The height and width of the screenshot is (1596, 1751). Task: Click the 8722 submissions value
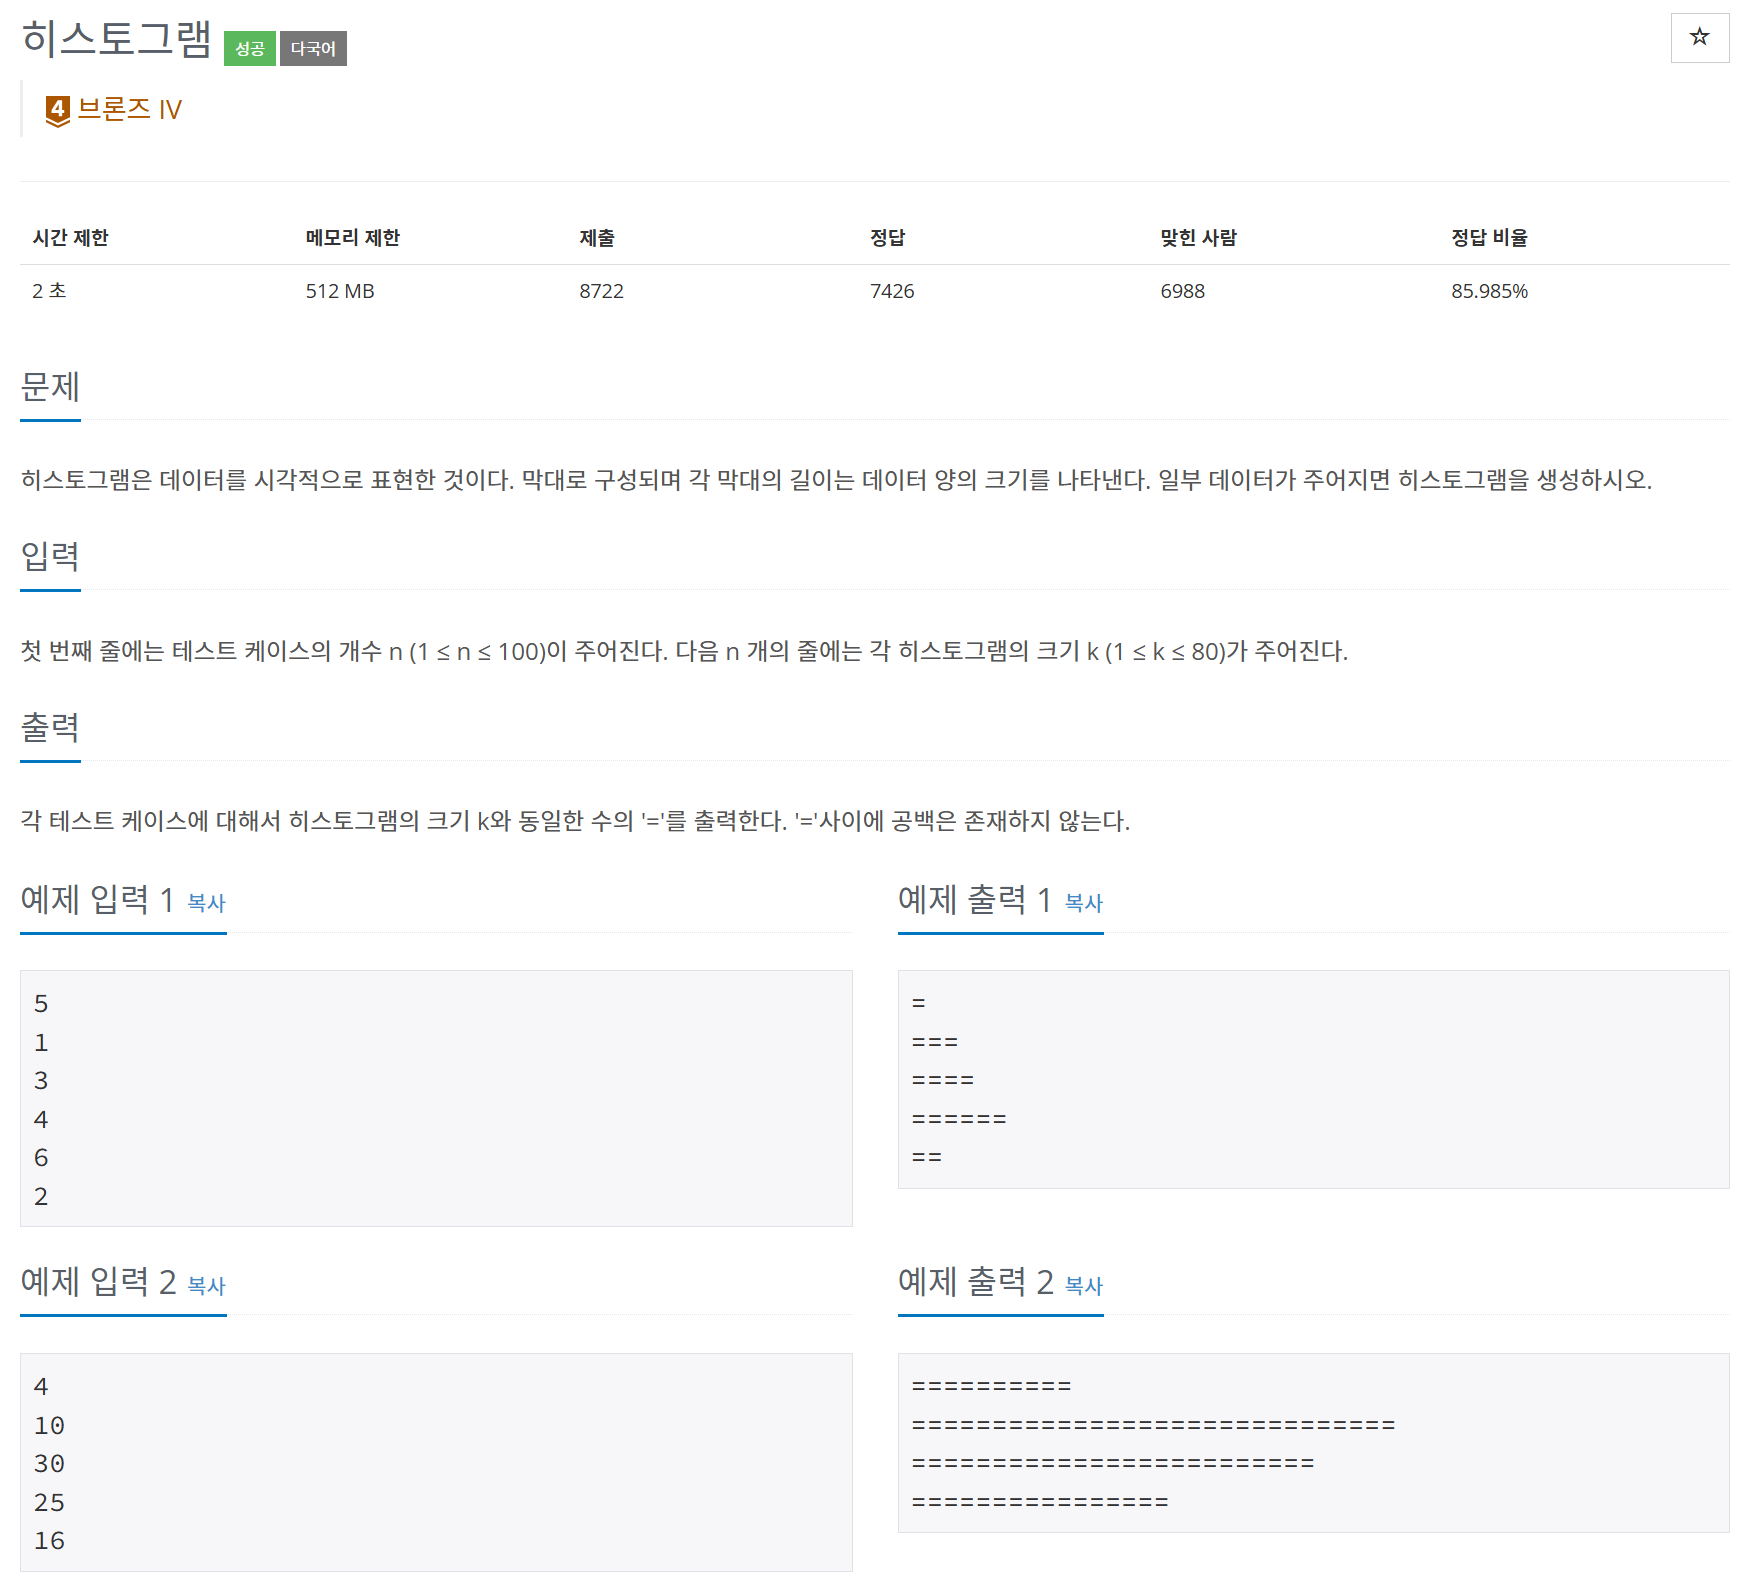[x=601, y=291]
